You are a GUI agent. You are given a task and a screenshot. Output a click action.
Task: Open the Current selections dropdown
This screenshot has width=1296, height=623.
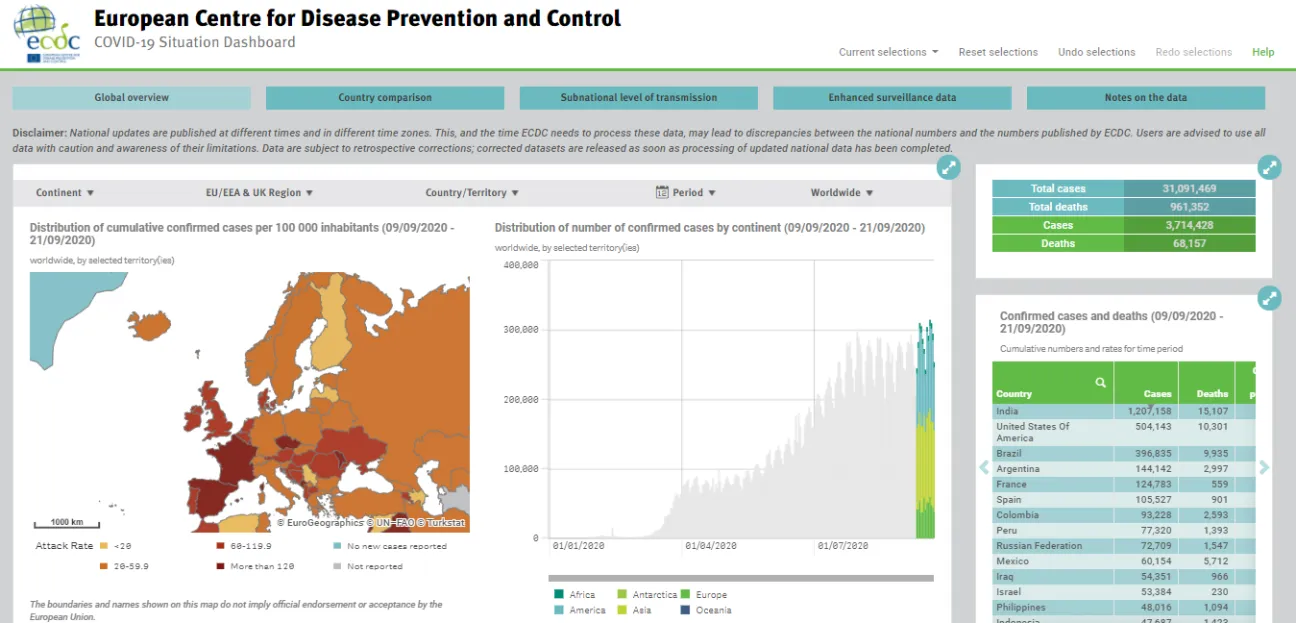click(887, 52)
